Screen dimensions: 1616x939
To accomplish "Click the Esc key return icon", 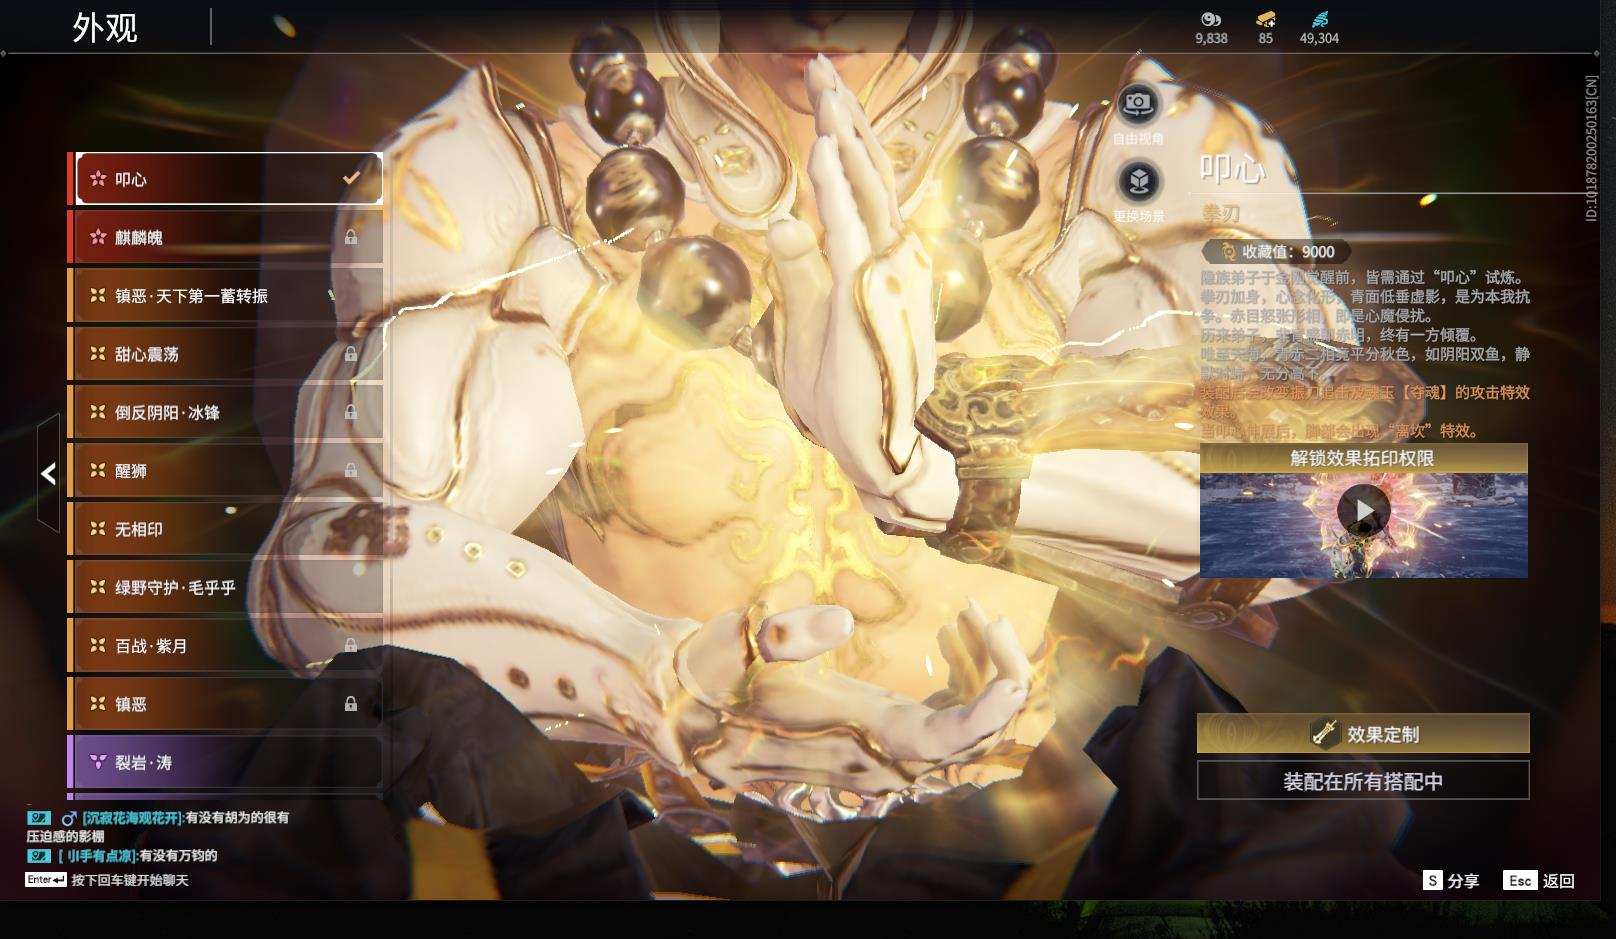I will pos(1519,880).
